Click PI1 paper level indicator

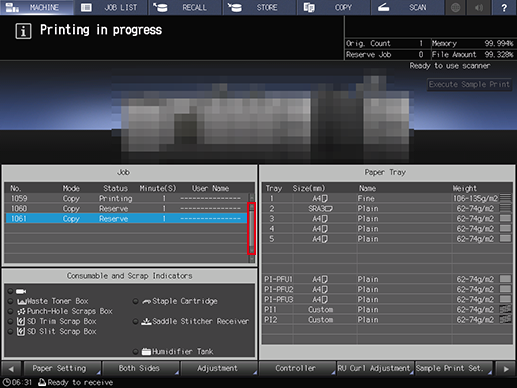(x=506, y=309)
